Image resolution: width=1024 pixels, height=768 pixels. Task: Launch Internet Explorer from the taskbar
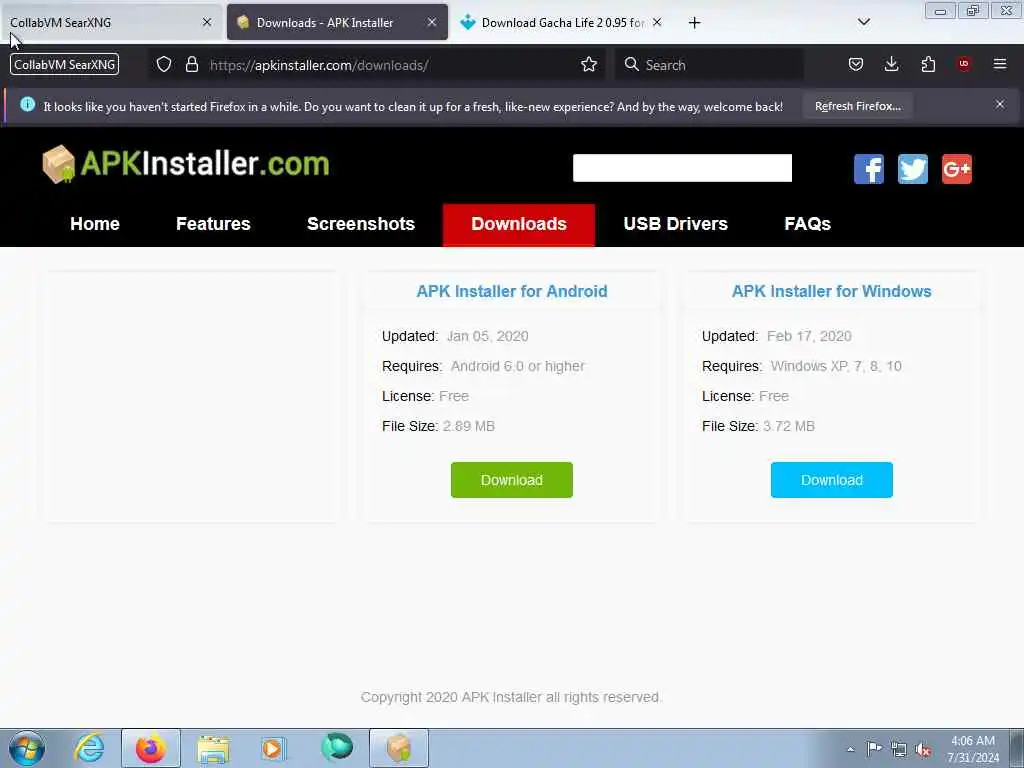pos(89,748)
